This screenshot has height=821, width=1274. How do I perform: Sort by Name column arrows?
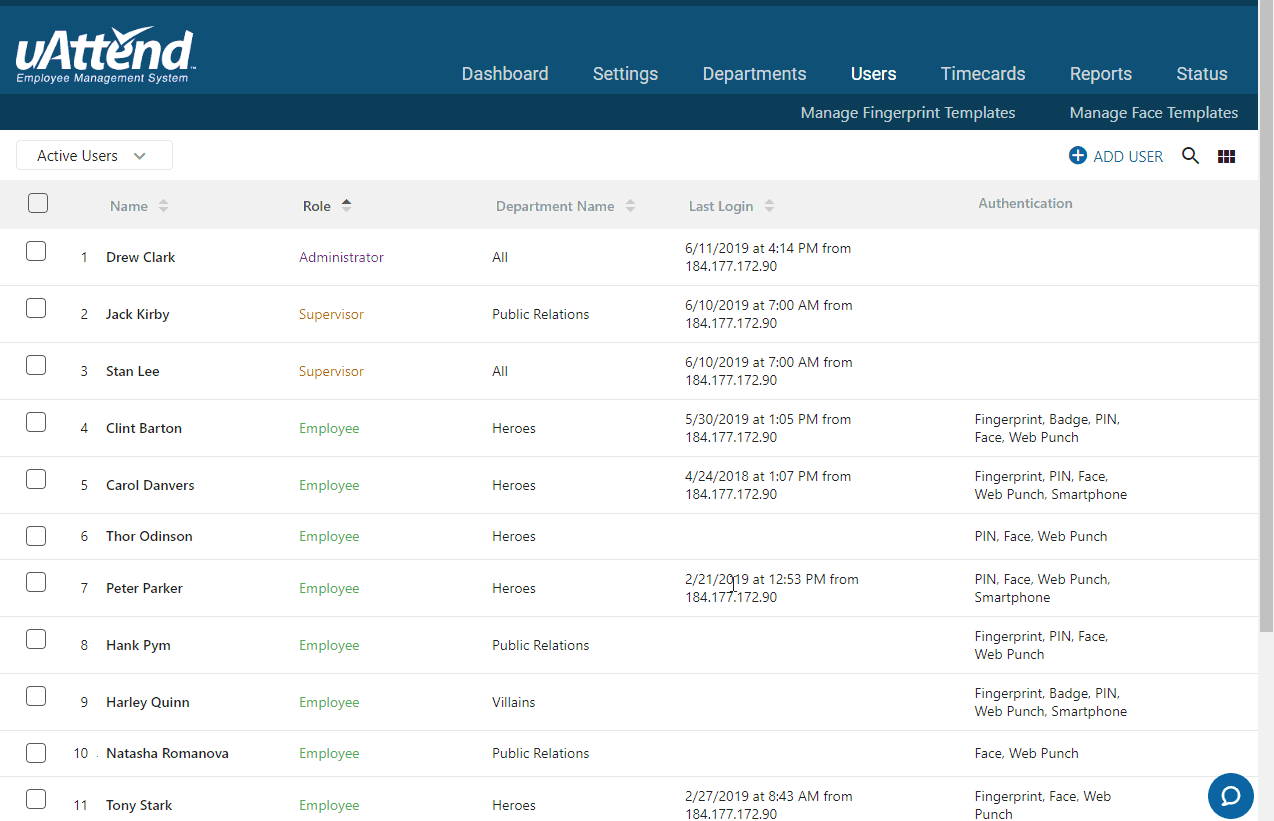[163, 206]
